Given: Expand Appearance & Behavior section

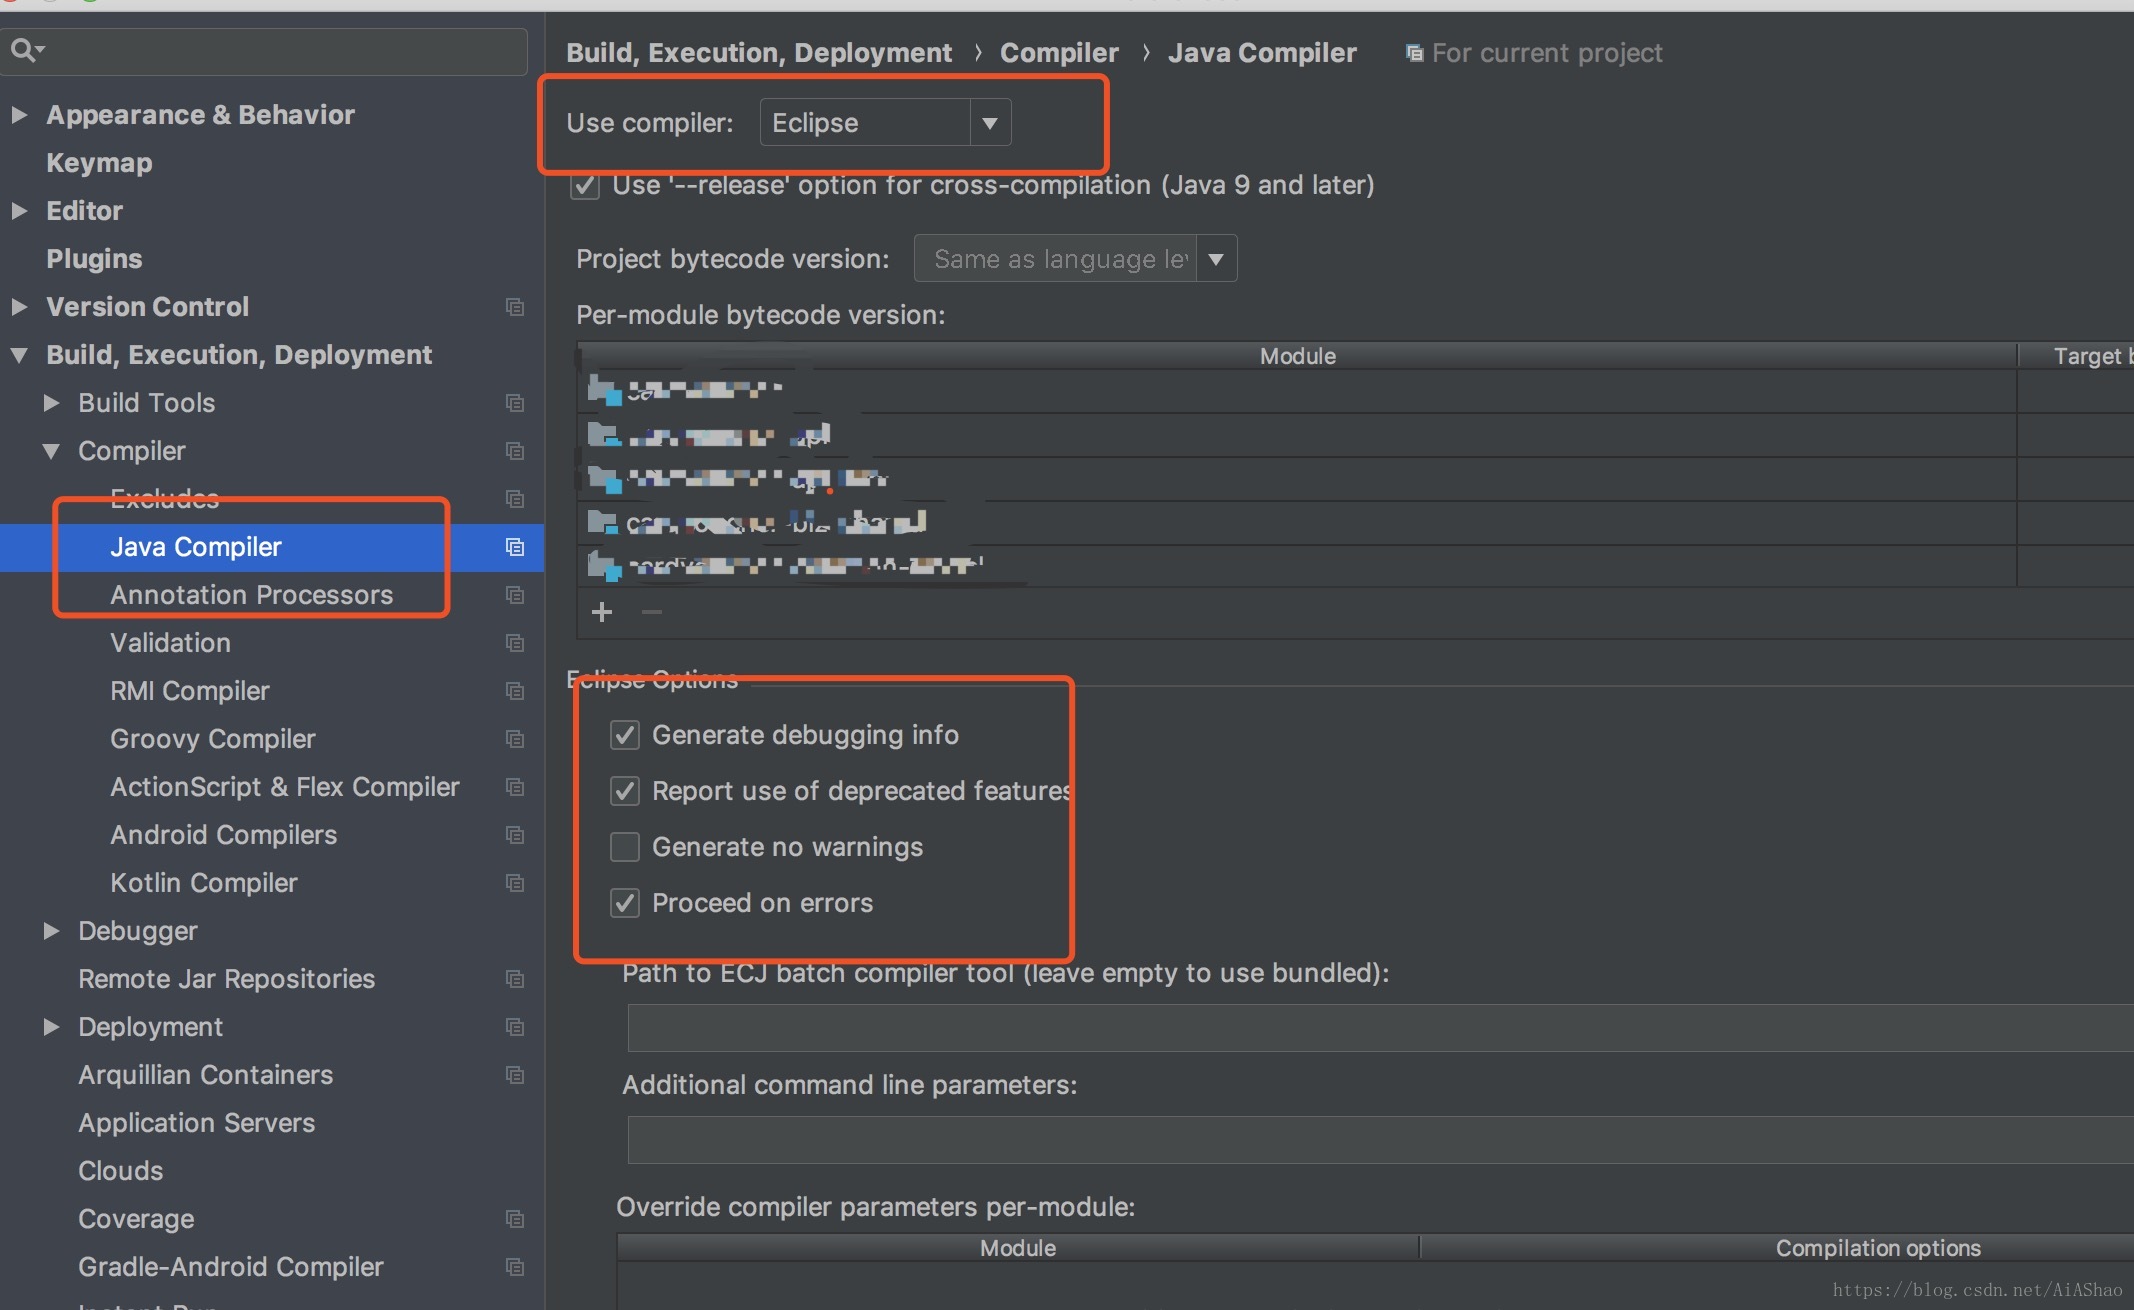Looking at the screenshot, I should coord(18,115).
